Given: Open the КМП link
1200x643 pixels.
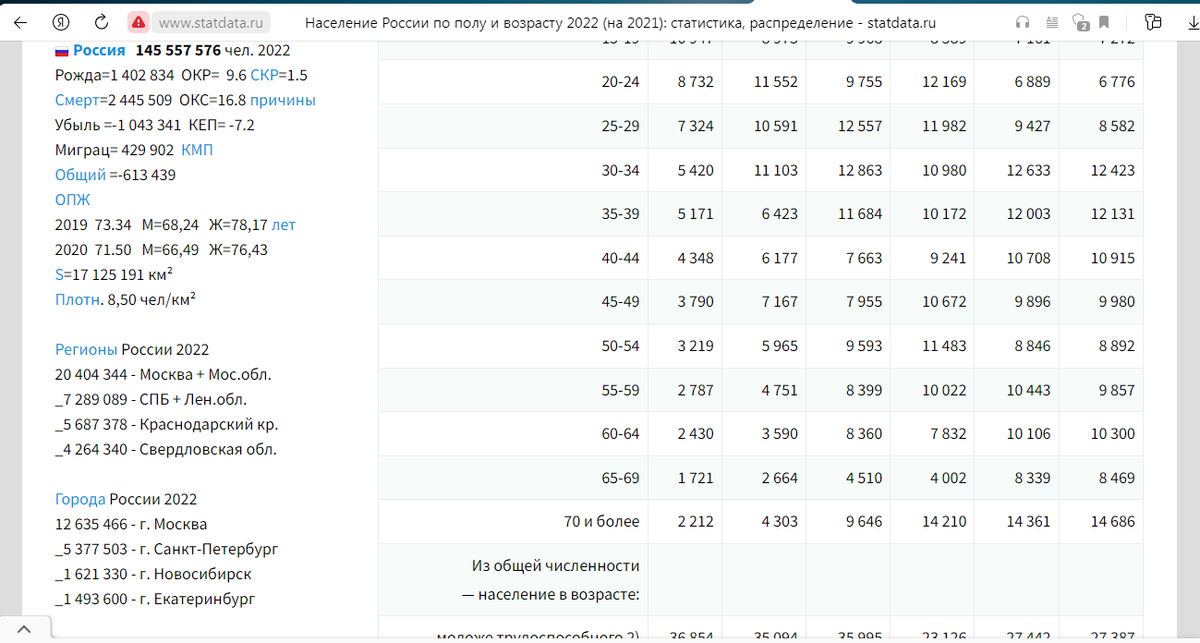Looking at the screenshot, I should [x=197, y=150].
